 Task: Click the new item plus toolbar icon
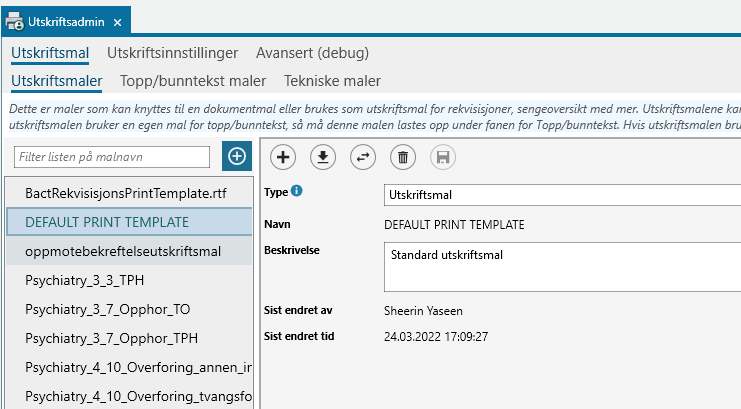[x=283, y=156]
